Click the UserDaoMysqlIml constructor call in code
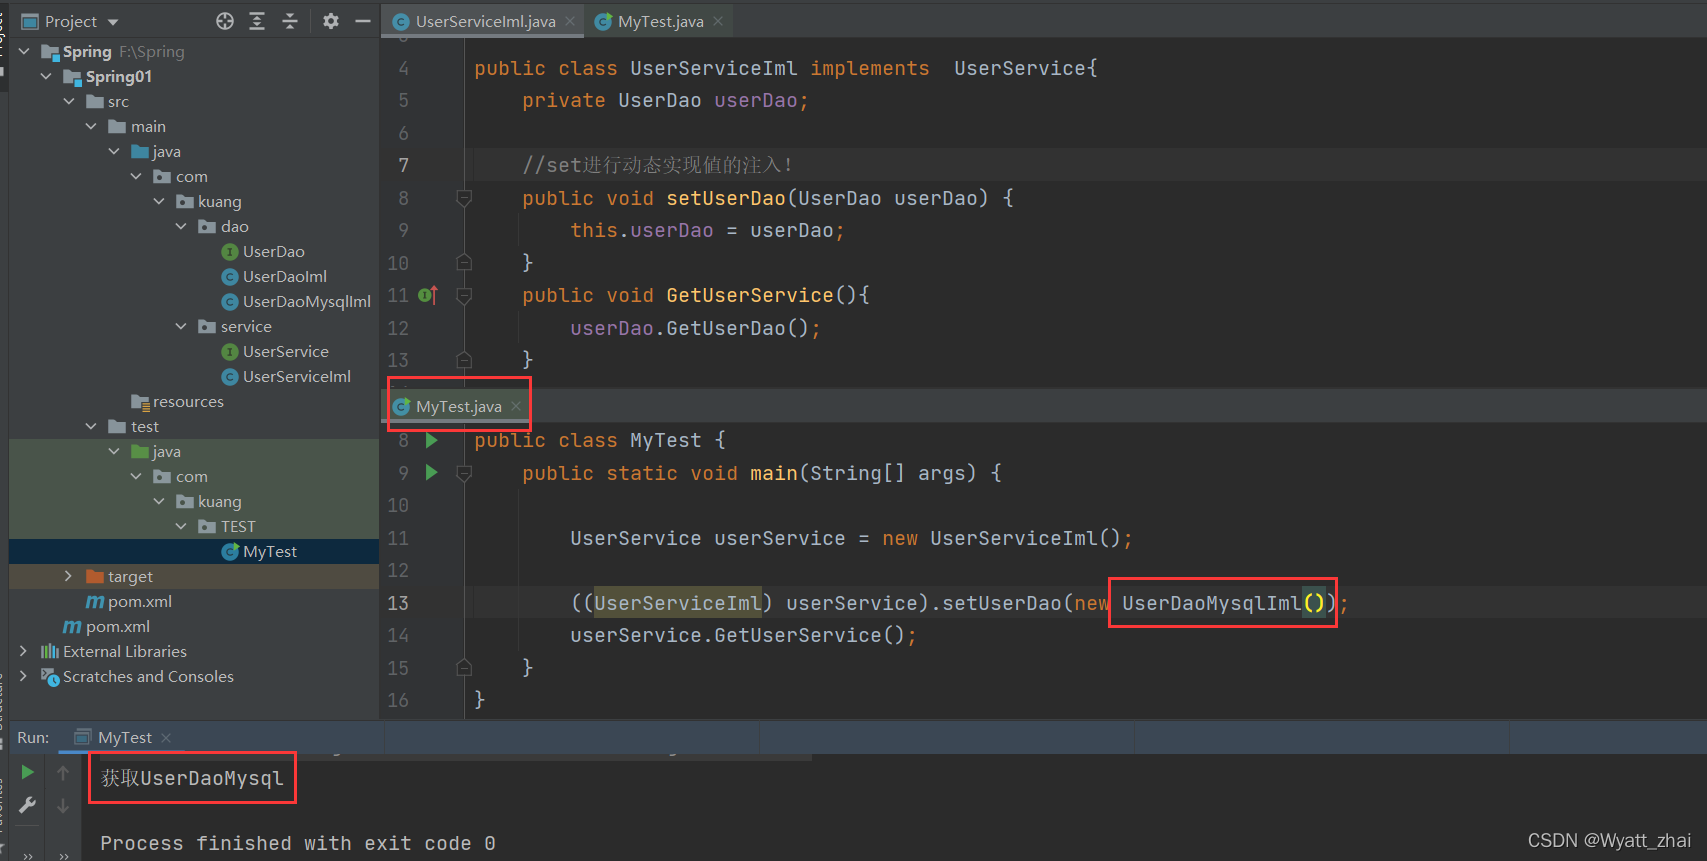The width and height of the screenshot is (1707, 861). pyautogui.click(x=1222, y=603)
